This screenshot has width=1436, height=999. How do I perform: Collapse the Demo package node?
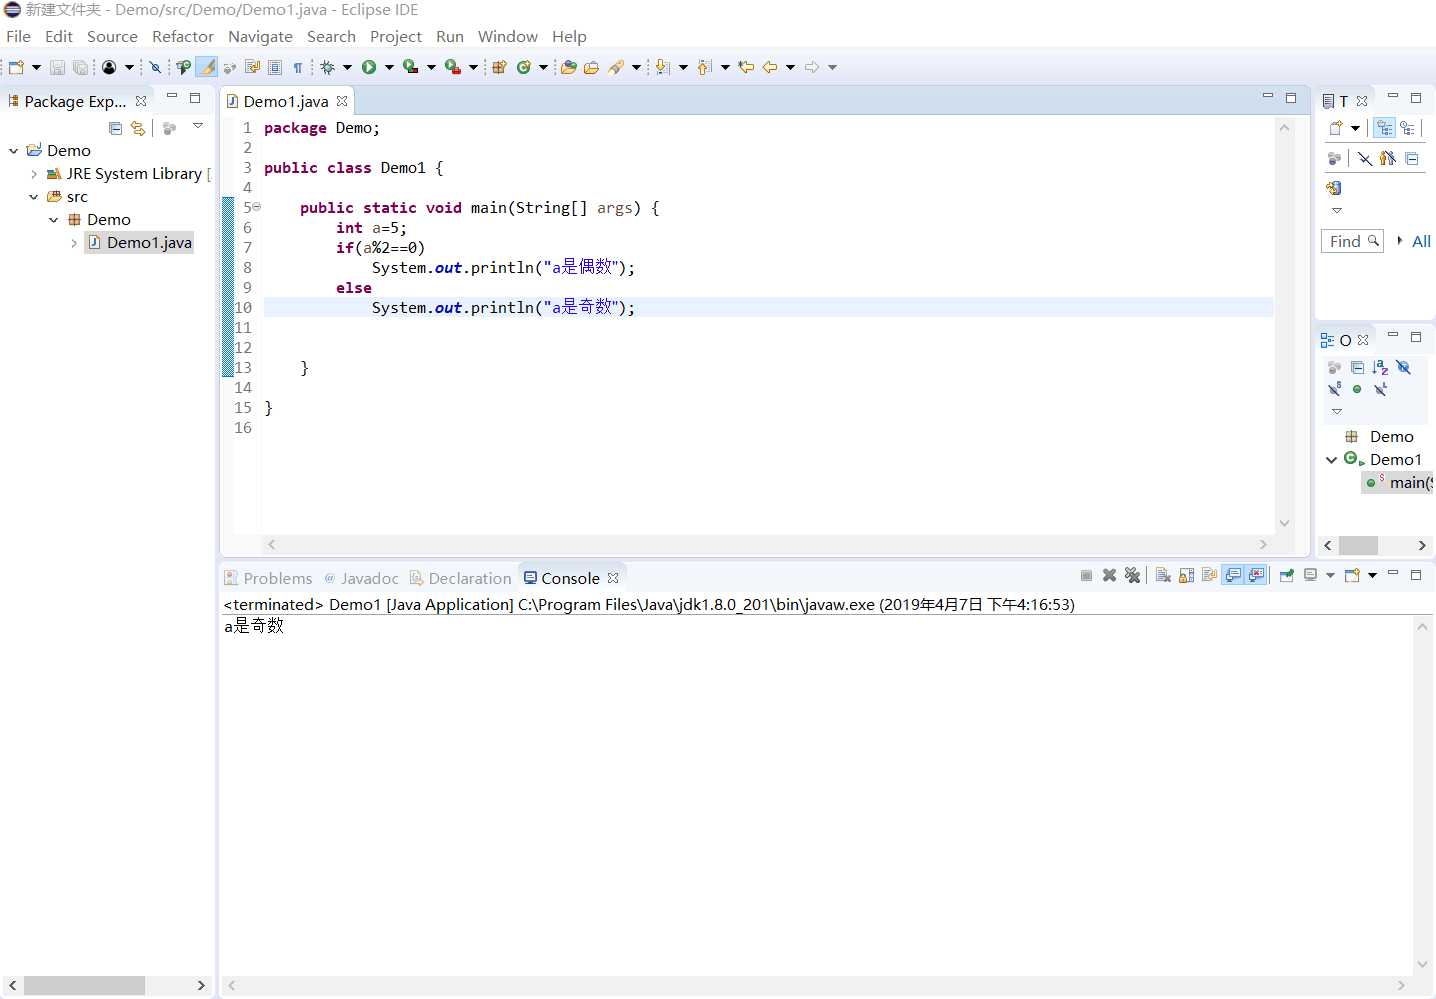(x=54, y=220)
